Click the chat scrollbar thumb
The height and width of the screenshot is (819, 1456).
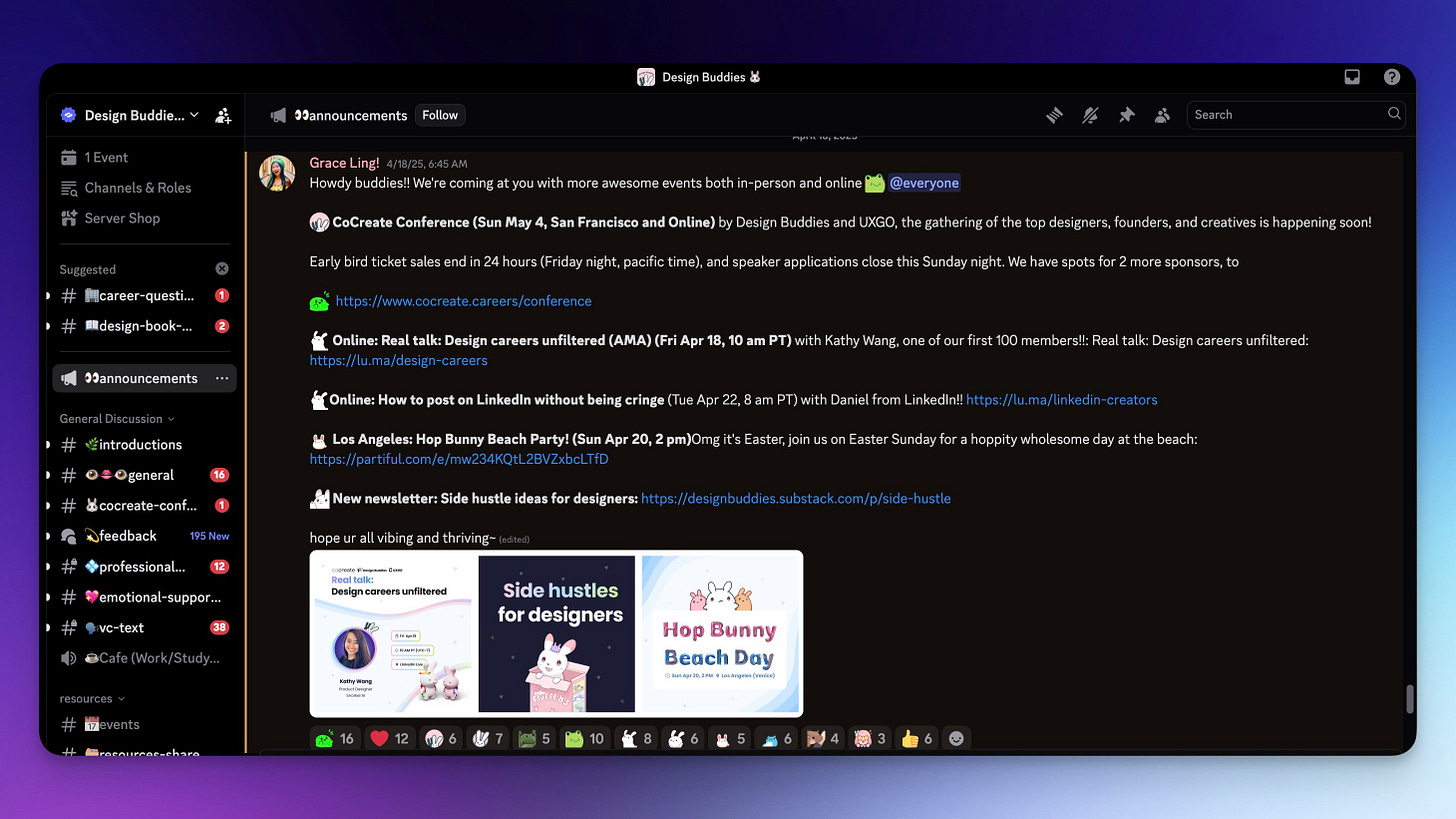tap(1410, 699)
